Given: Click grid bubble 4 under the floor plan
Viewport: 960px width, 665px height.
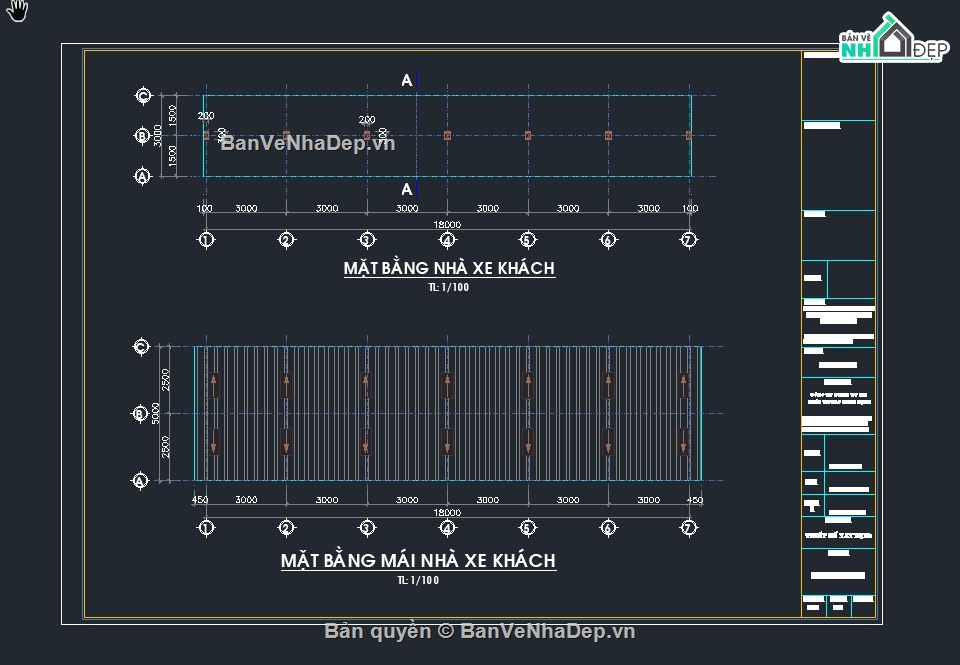Looking at the screenshot, I should (447, 239).
